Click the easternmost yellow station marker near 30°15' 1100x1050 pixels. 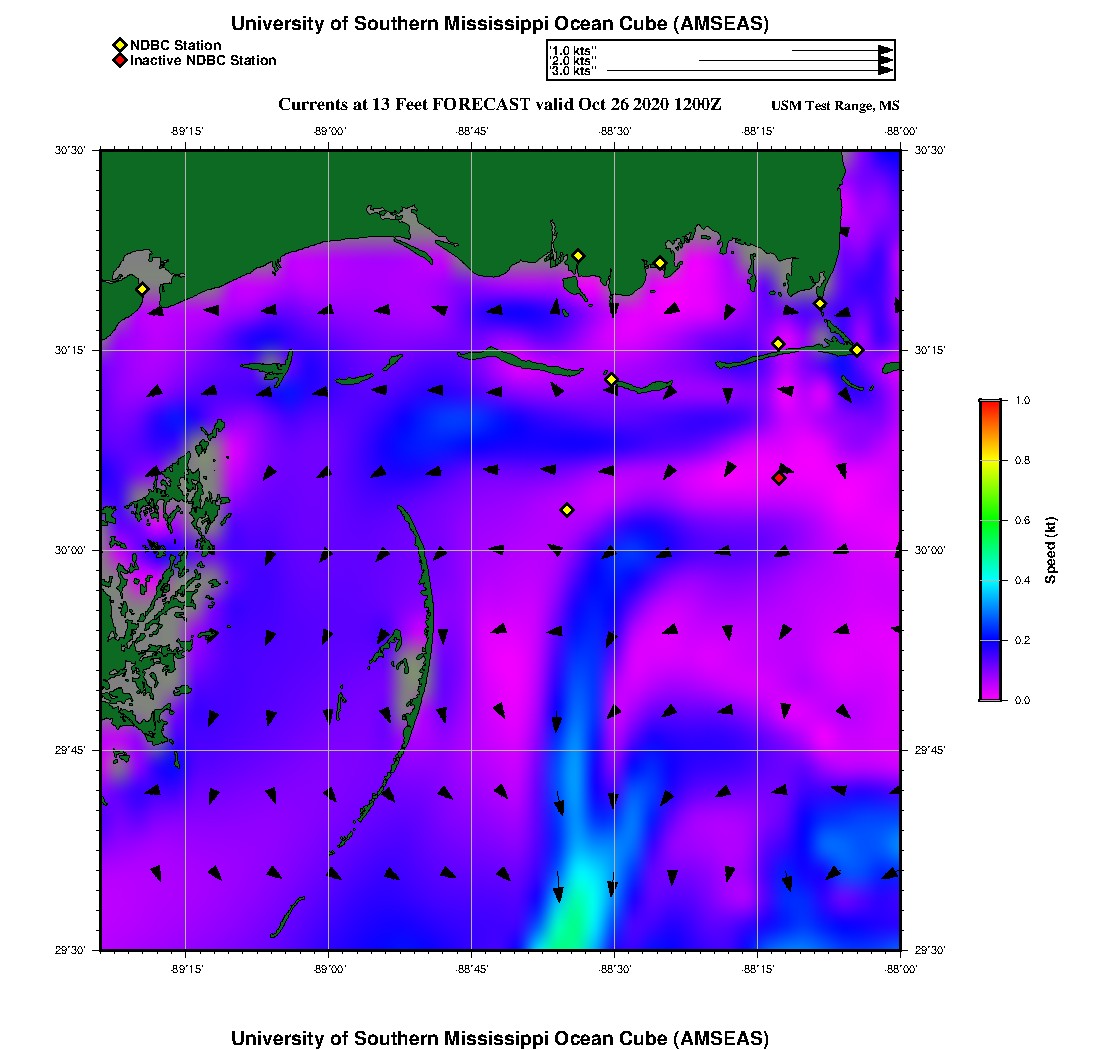click(857, 349)
